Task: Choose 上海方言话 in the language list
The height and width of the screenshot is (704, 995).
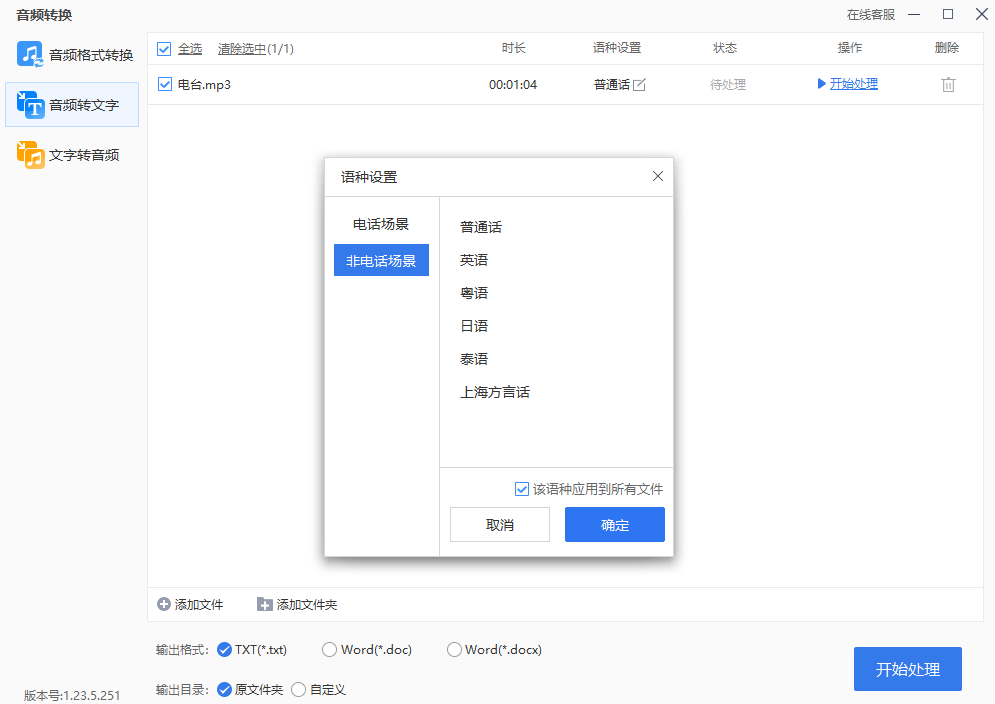Action: 495,392
